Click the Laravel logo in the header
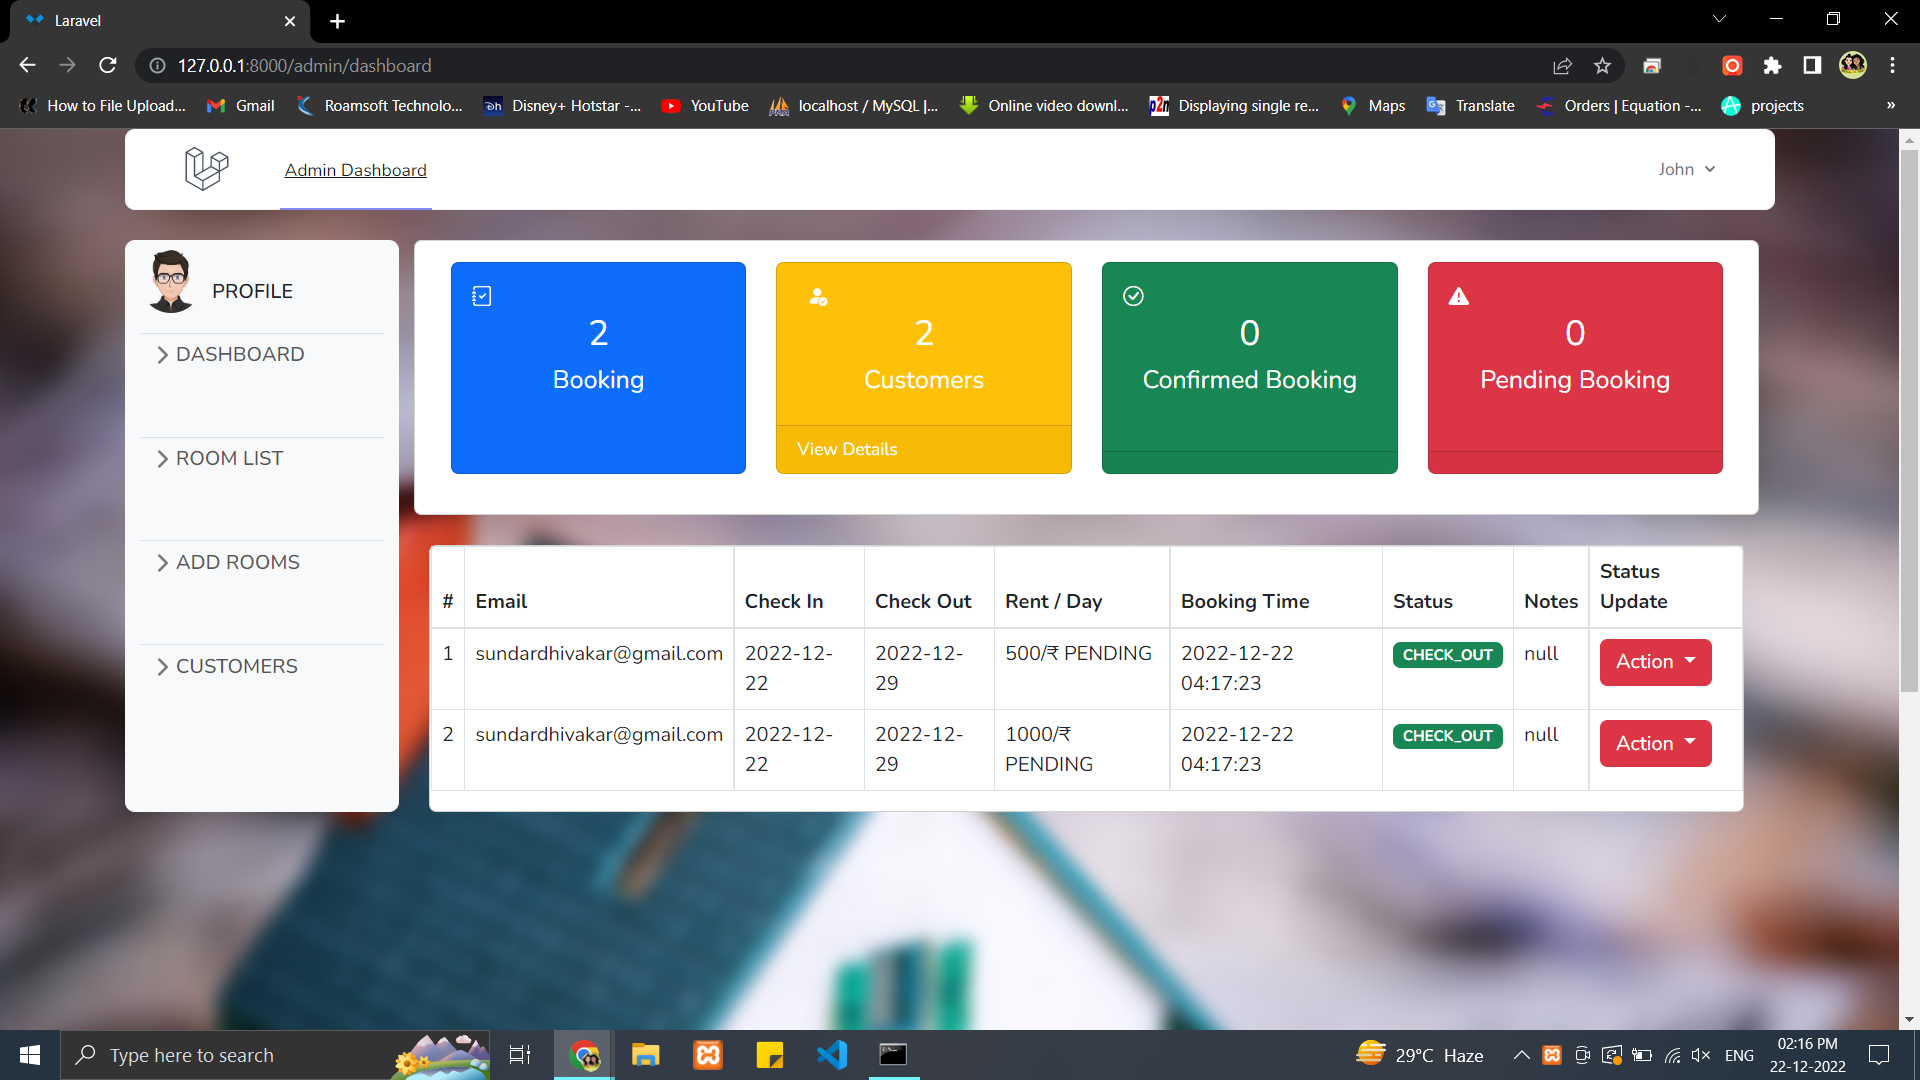 (206, 168)
